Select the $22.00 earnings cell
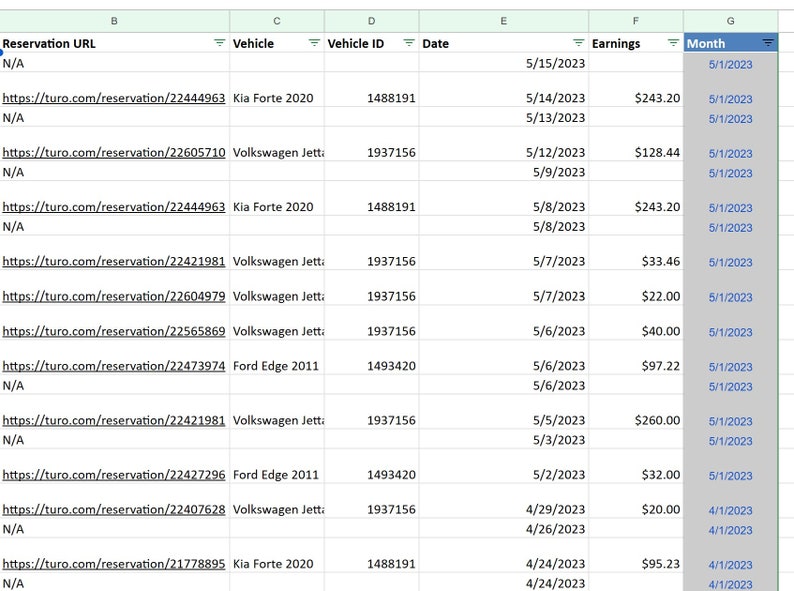 click(x=636, y=288)
